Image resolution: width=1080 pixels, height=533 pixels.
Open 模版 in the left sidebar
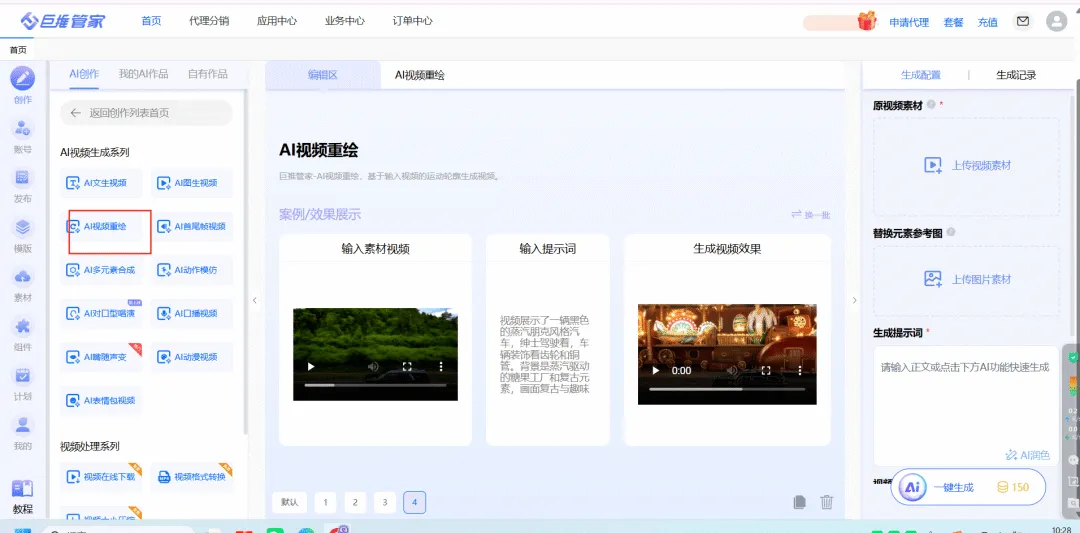[x=22, y=235]
